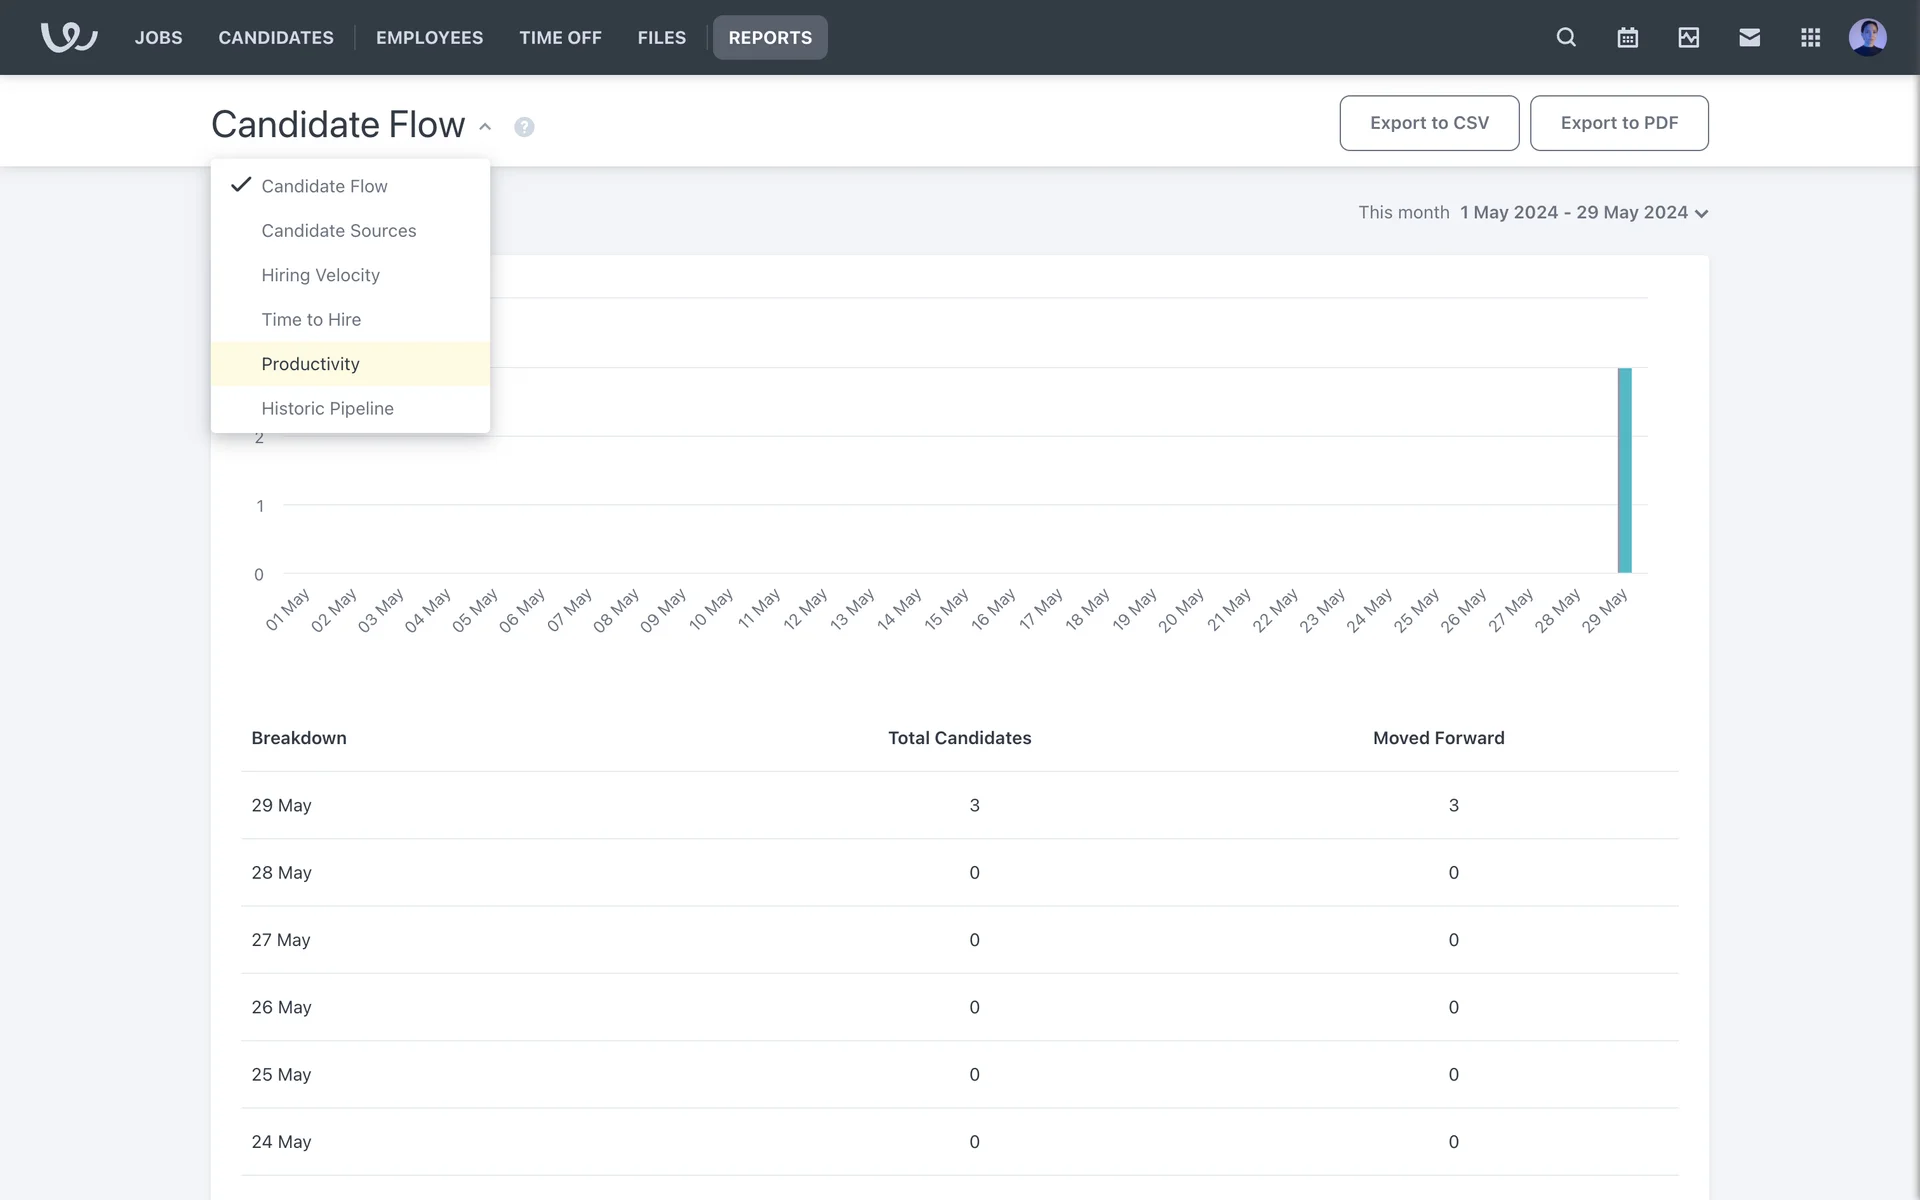This screenshot has height=1200, width=1920.
Task: Click the Workable logo icon
Action: [x=68, y=37]
